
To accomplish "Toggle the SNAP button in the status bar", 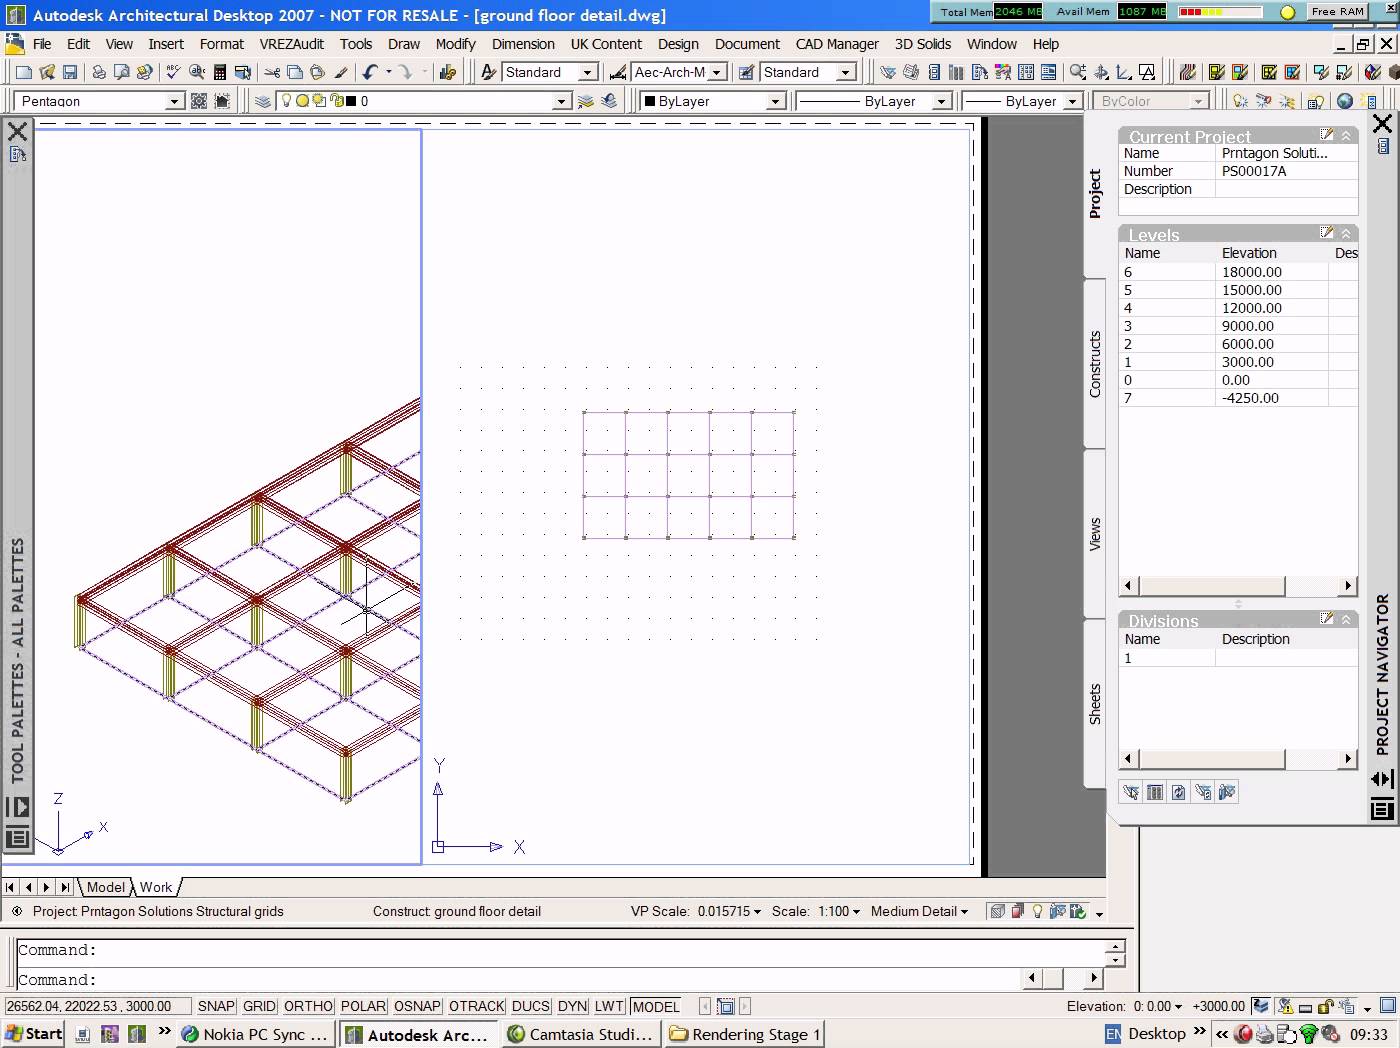I will point(215,1006).
